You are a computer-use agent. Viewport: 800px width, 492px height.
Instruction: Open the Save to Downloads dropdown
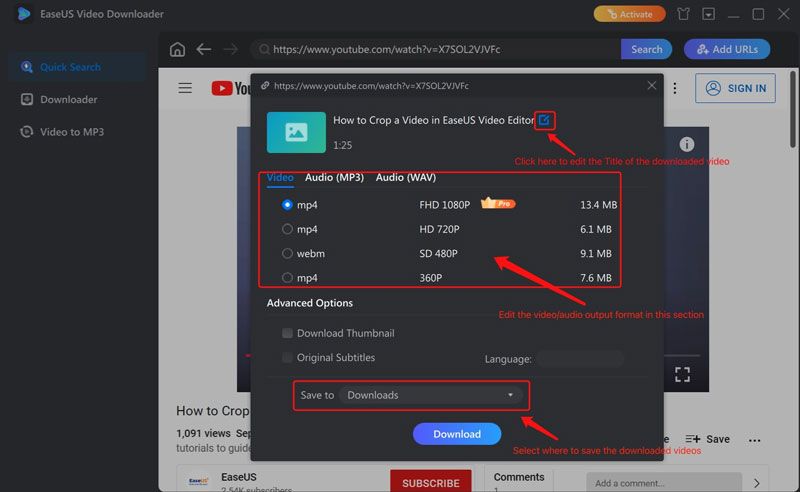(431, 395)
